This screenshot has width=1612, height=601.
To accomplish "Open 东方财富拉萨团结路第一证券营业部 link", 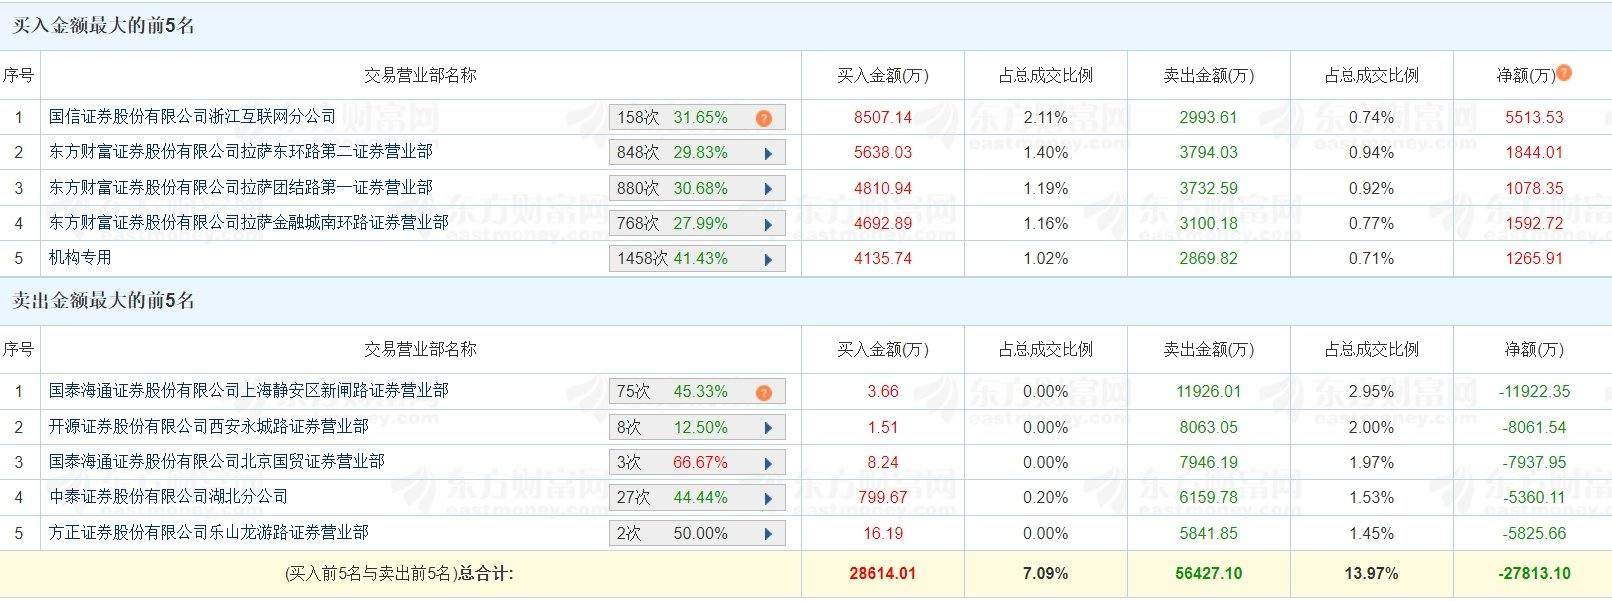I will (241, 188).
